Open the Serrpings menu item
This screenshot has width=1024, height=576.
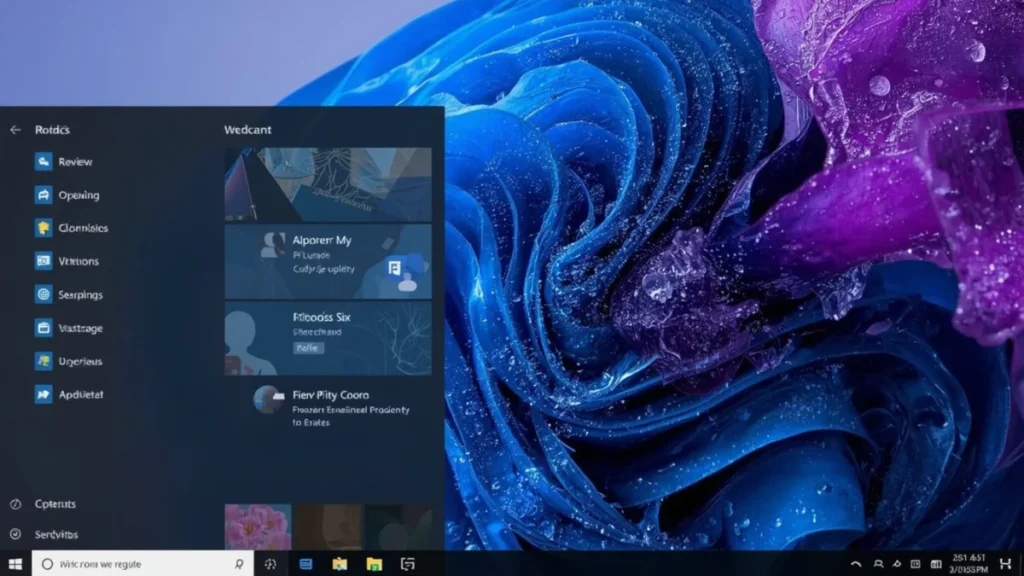80,295
